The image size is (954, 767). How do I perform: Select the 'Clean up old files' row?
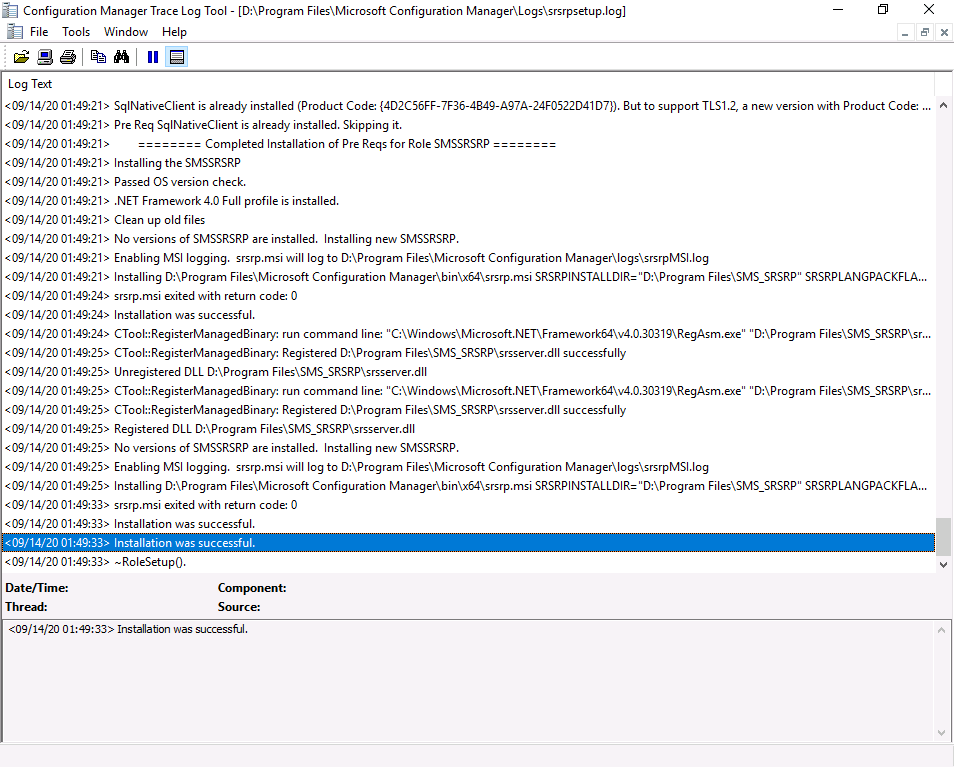pyautogui.click(x=468, y=220)
